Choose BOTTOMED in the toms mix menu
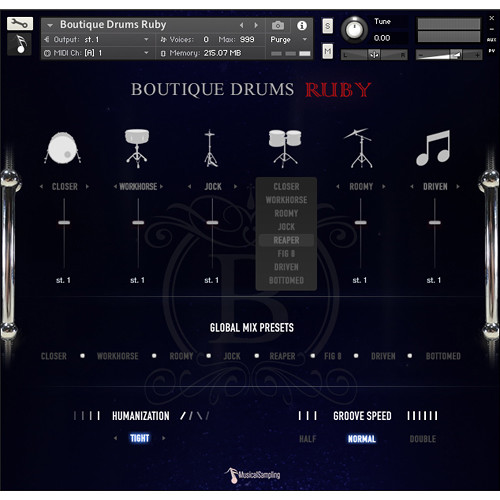 [x=286, y=281]
